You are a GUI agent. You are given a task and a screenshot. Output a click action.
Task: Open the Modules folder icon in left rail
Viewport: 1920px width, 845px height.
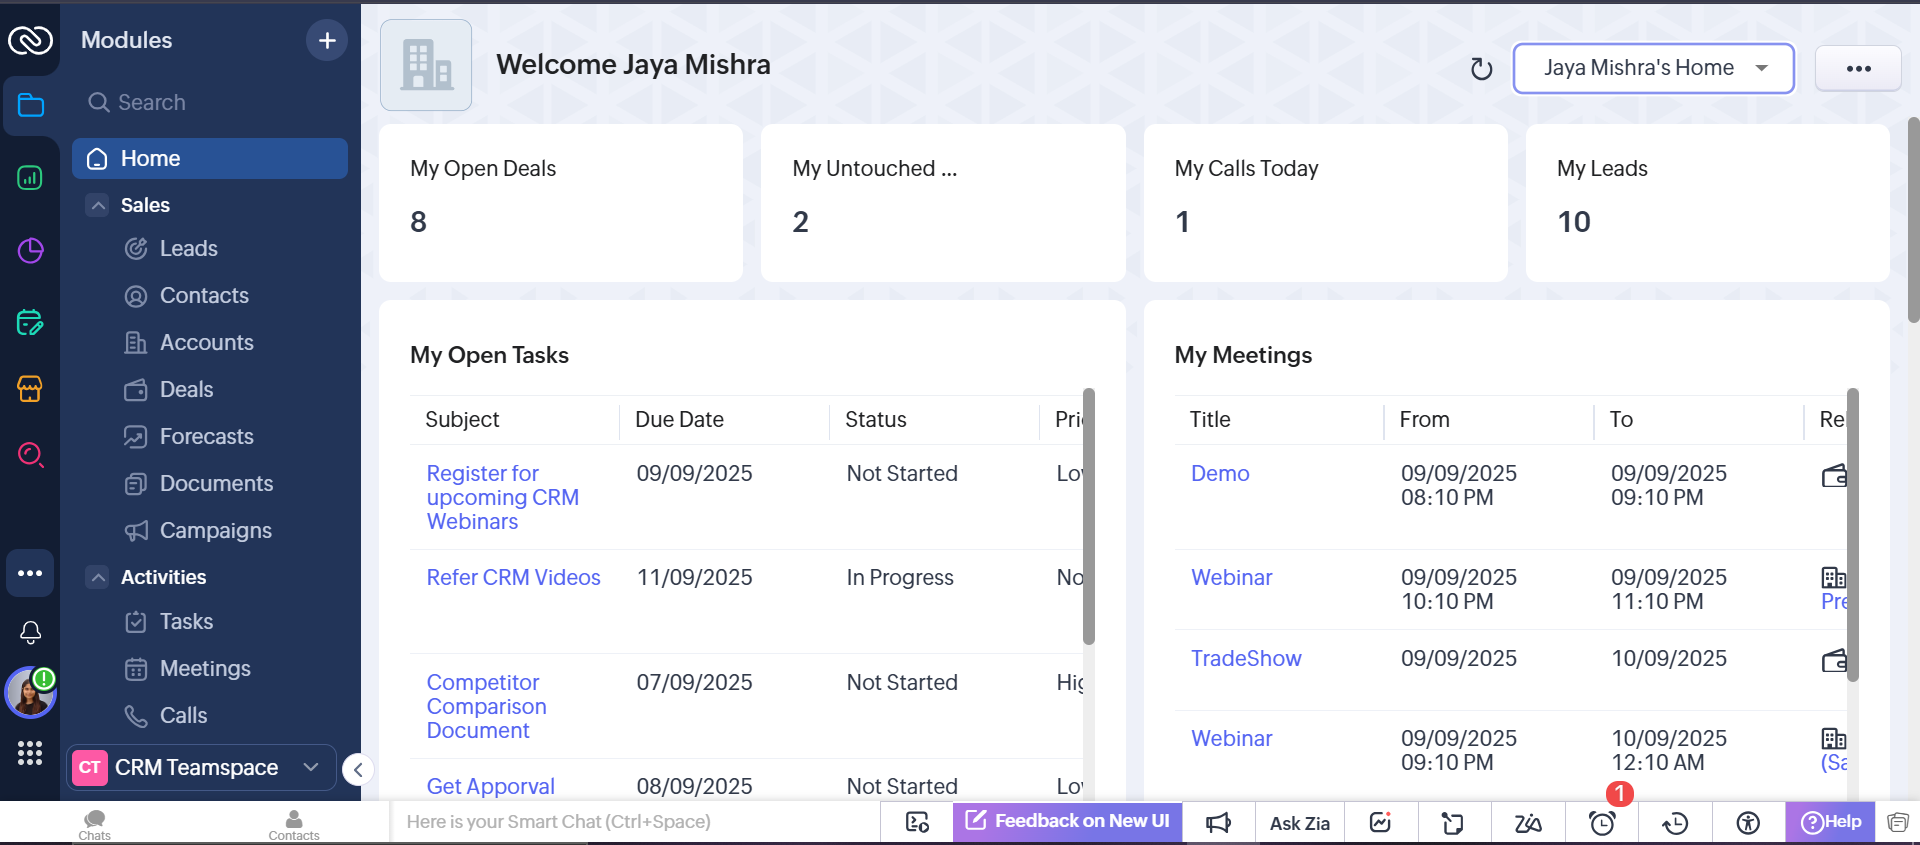[x=30, y=105]
